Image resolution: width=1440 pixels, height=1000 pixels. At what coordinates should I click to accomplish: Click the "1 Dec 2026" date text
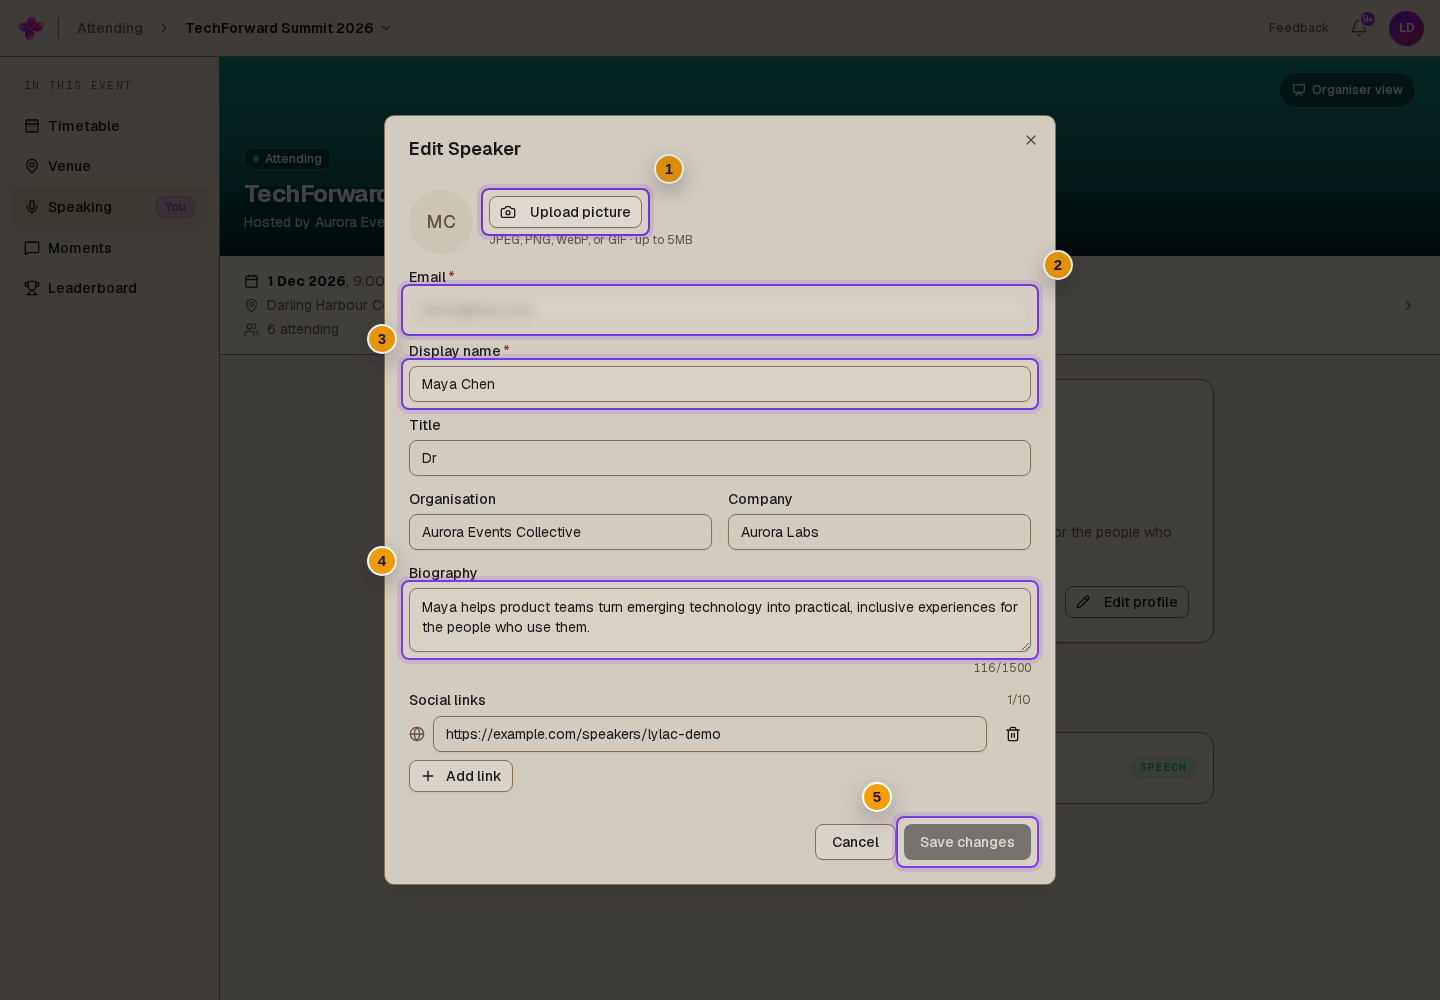coord(306,281)
